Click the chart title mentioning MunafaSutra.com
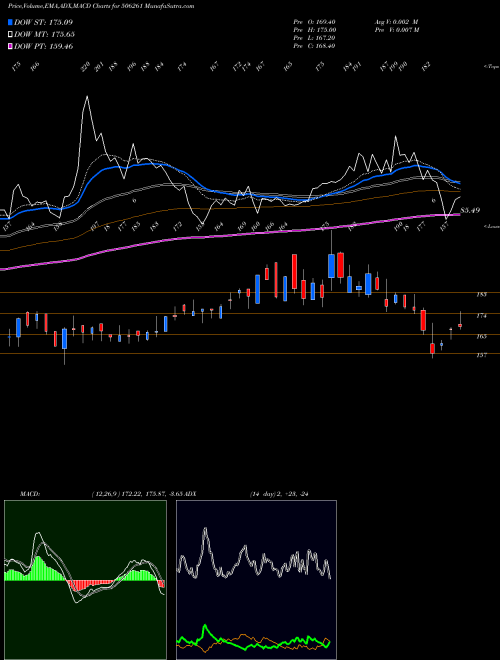Image resolution: width=500 pixels, height=660 pixels. tap(101, 6)
